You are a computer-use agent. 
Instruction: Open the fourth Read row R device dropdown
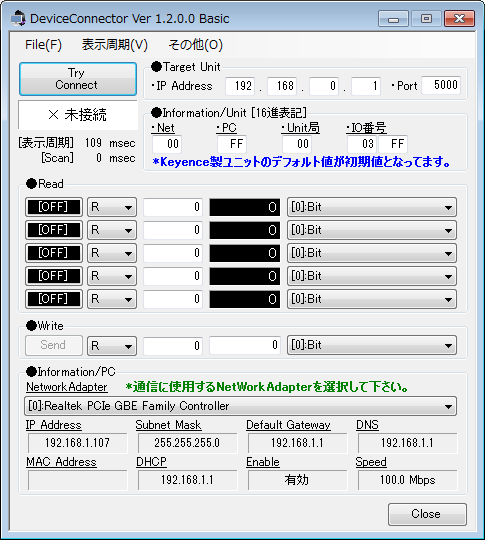pos(112,276)
